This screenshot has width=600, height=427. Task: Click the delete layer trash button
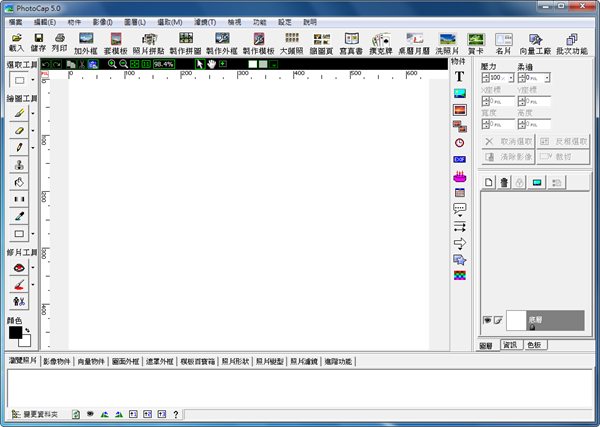[504, 183]
